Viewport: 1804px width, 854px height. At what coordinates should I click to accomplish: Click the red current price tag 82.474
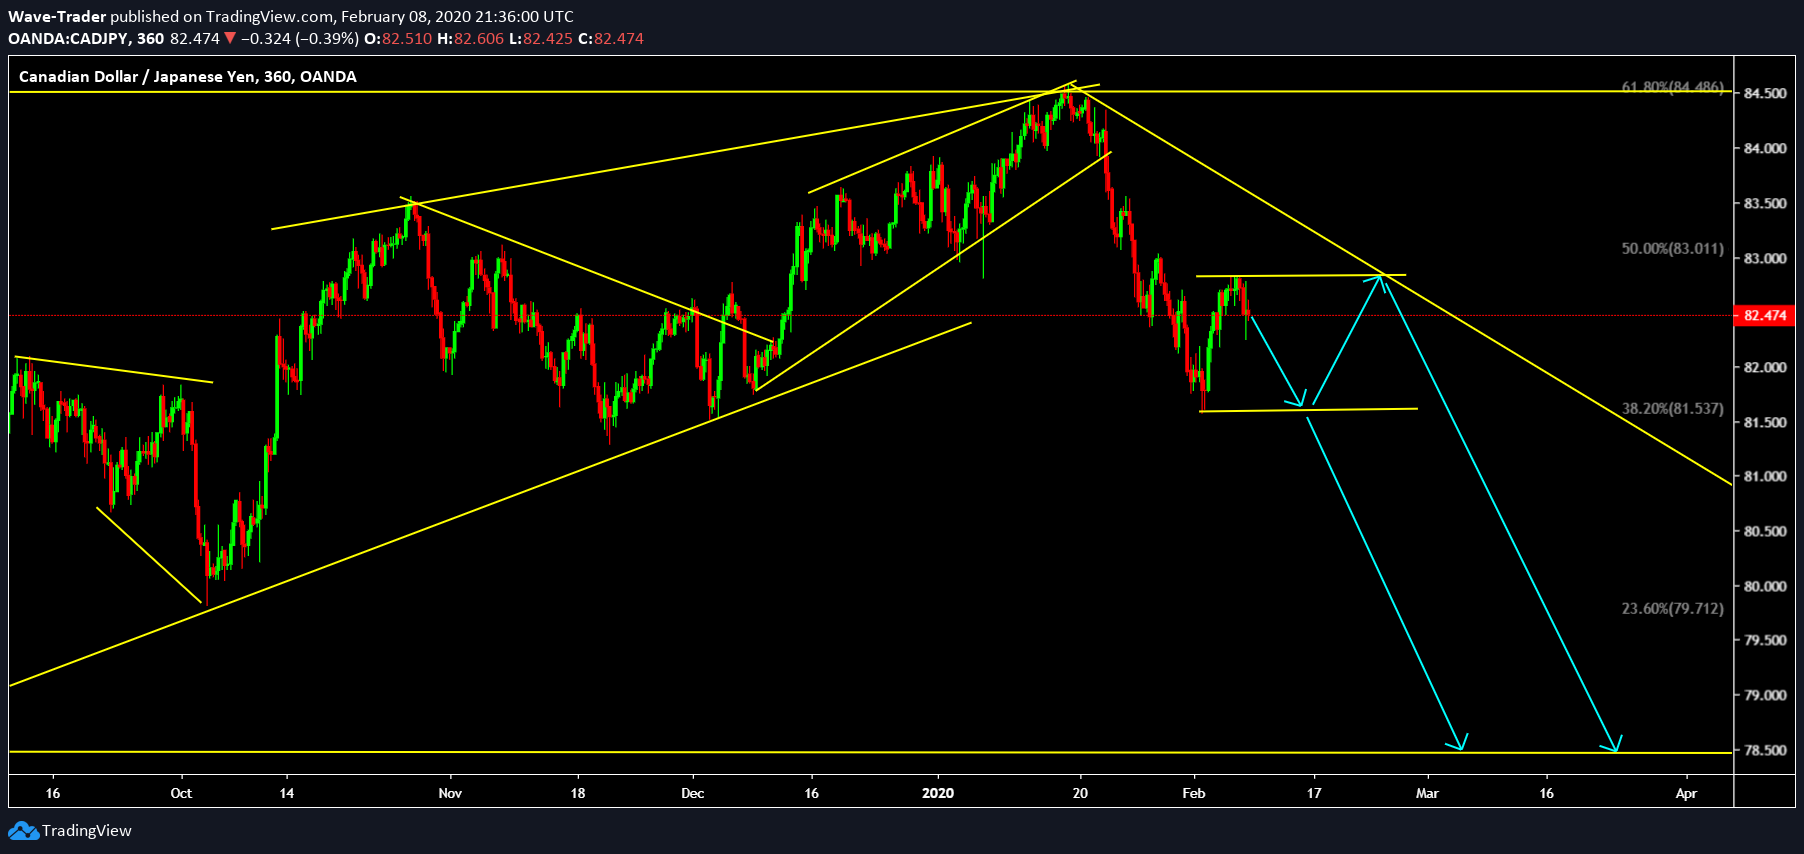click(1765, 315)
